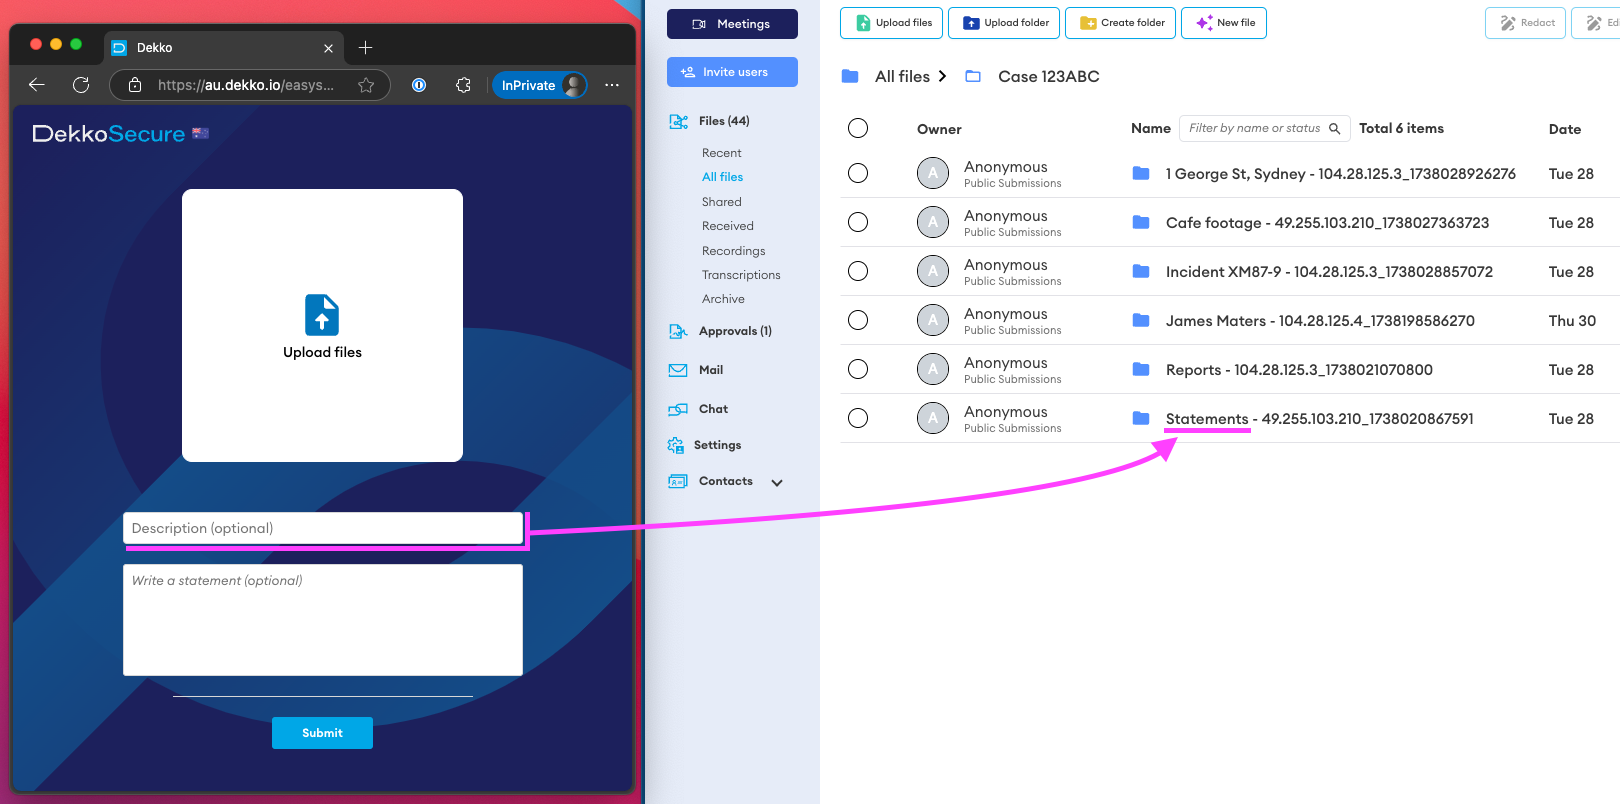Reload the Dekko page
This screenshot has height=804, width=1620.
click(x=81, y=85)
